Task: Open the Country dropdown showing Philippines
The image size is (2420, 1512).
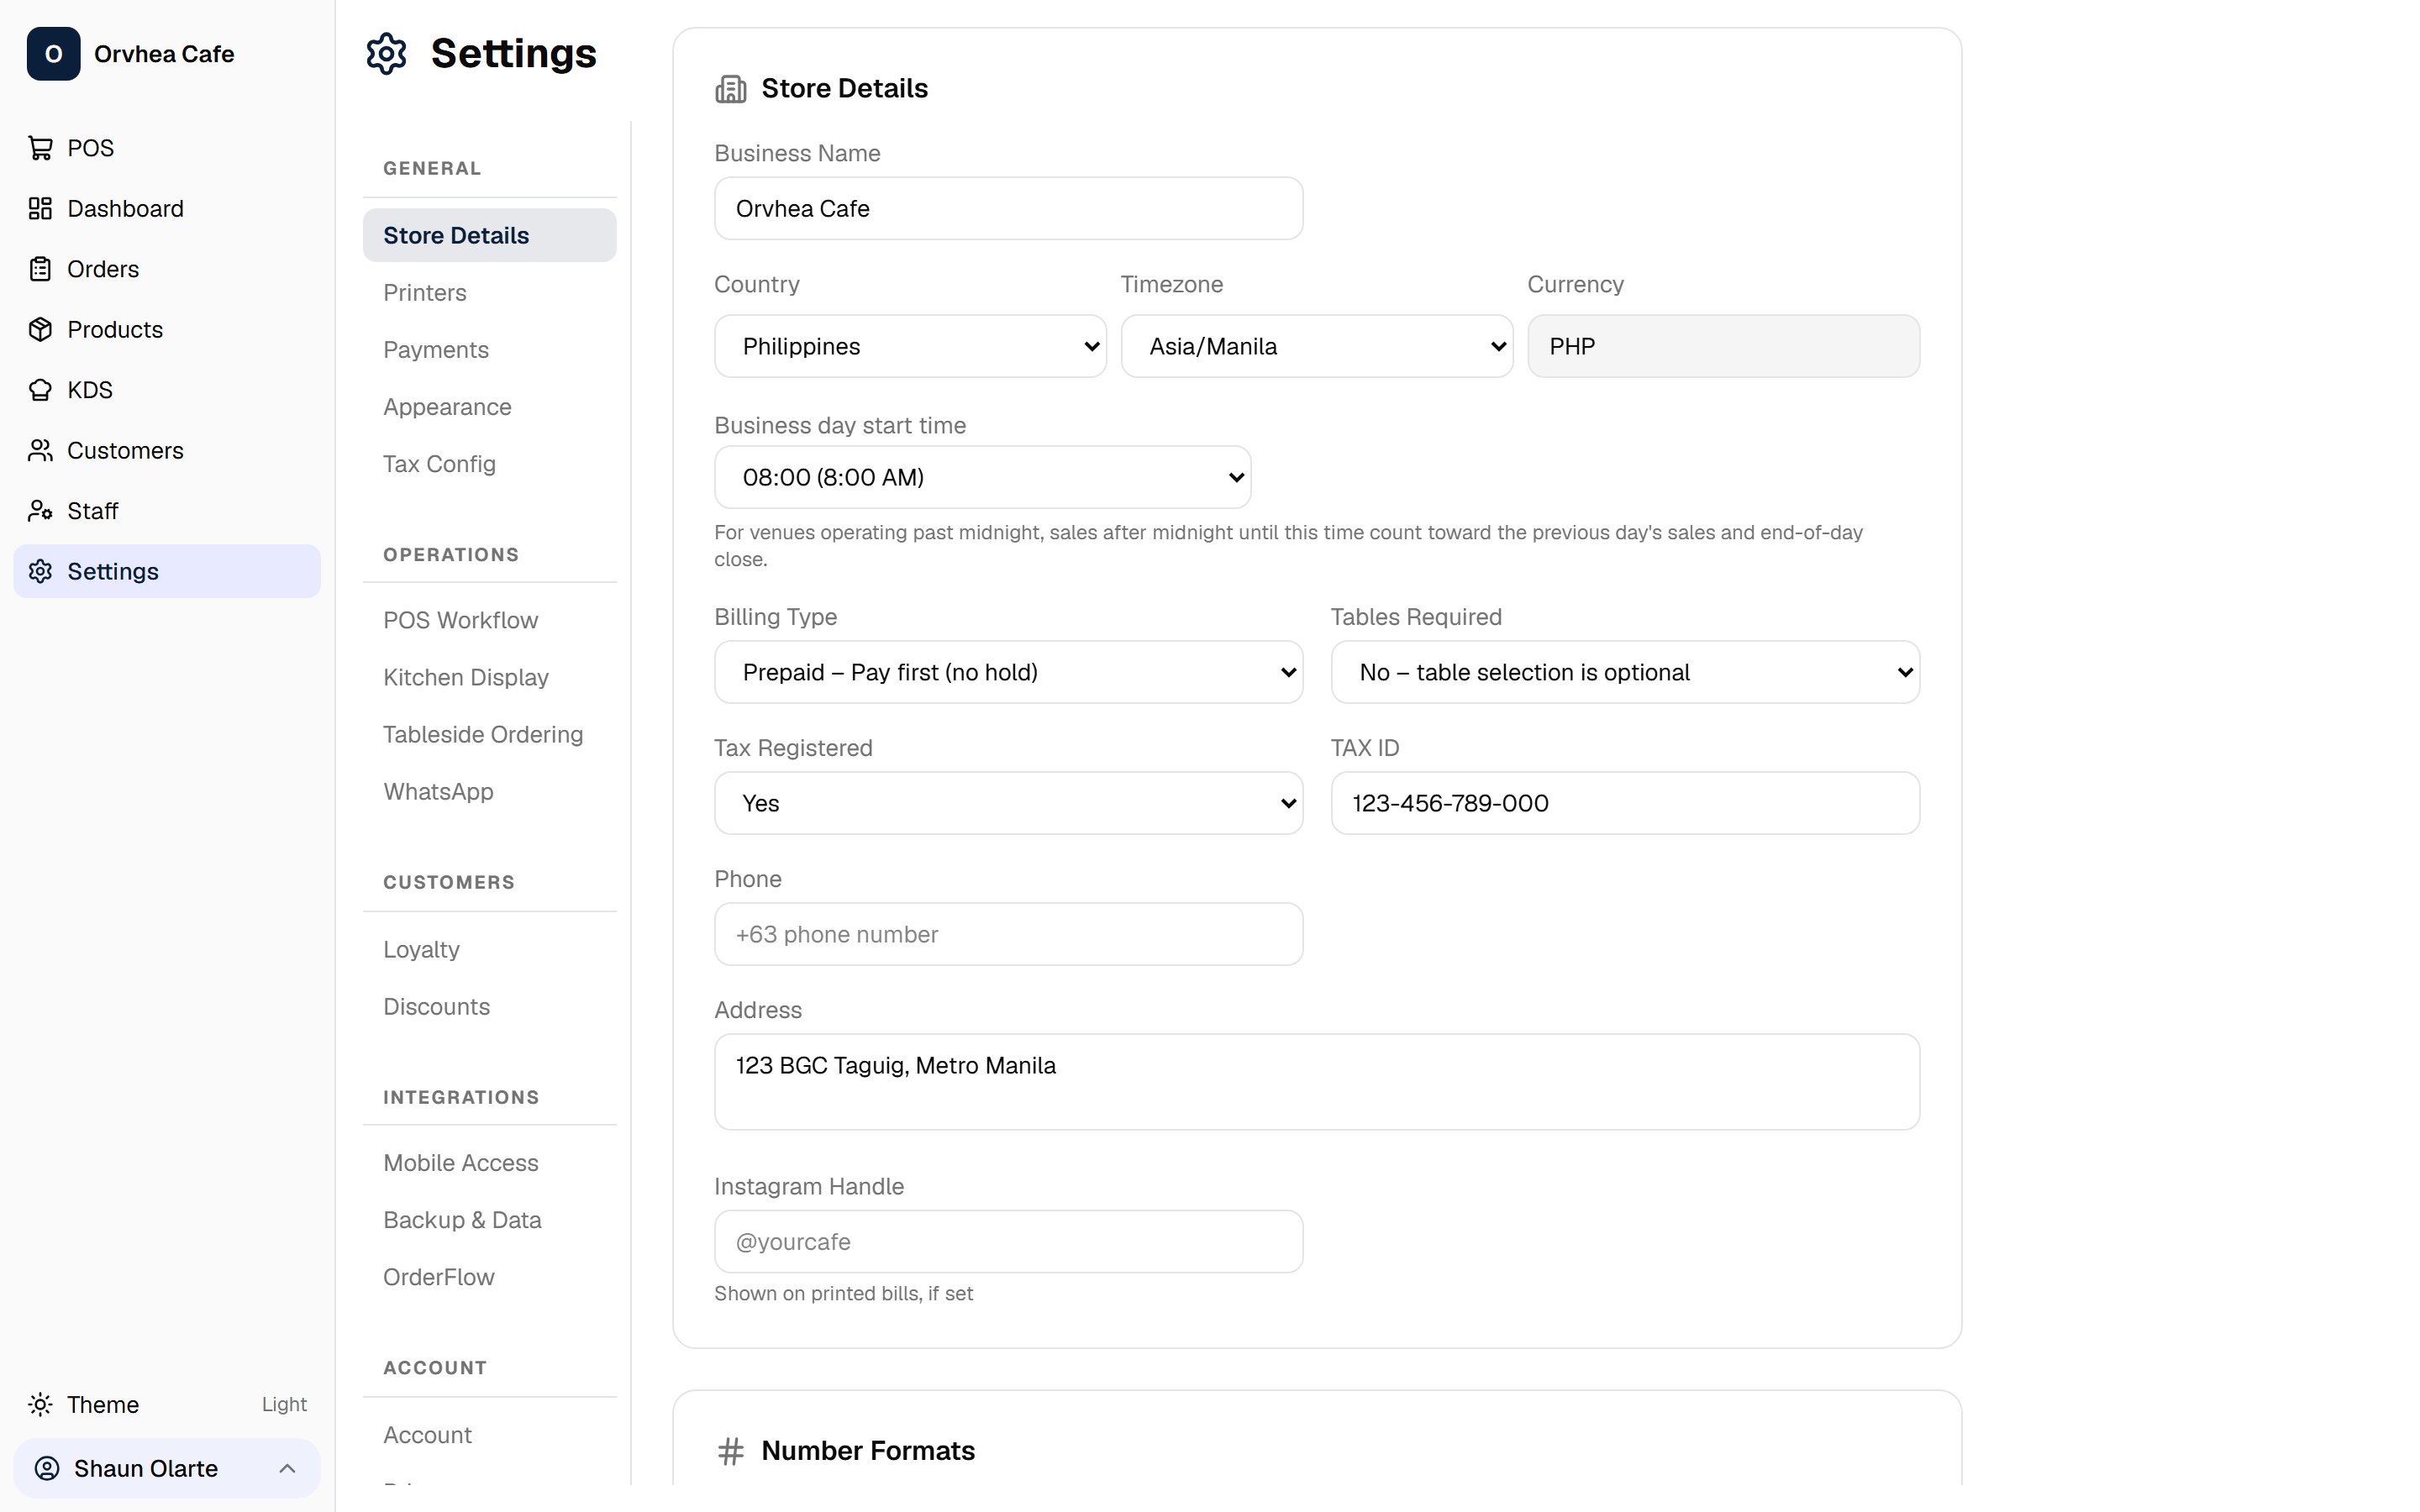Action: point(910,346)
